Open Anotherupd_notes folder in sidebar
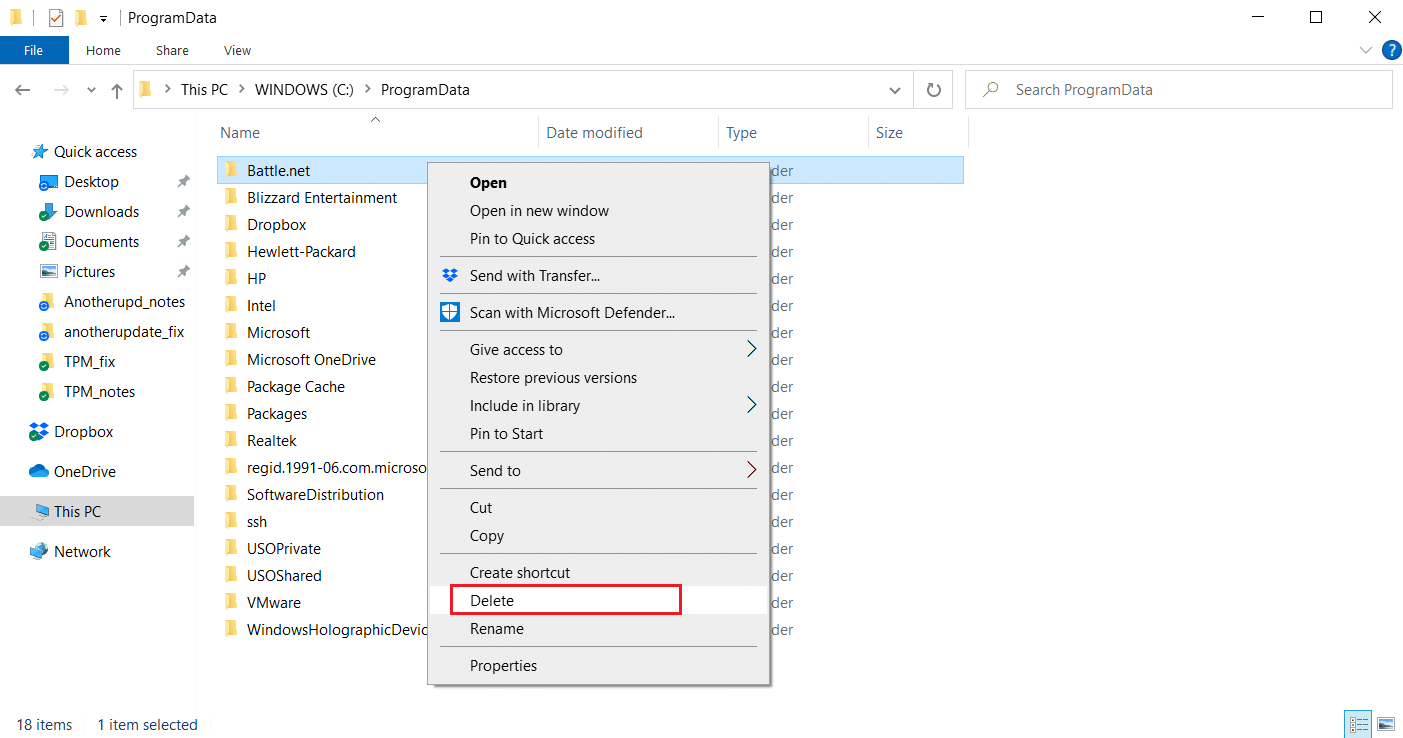The width and height of the screenshot is (1403, 738). point(124,302)
